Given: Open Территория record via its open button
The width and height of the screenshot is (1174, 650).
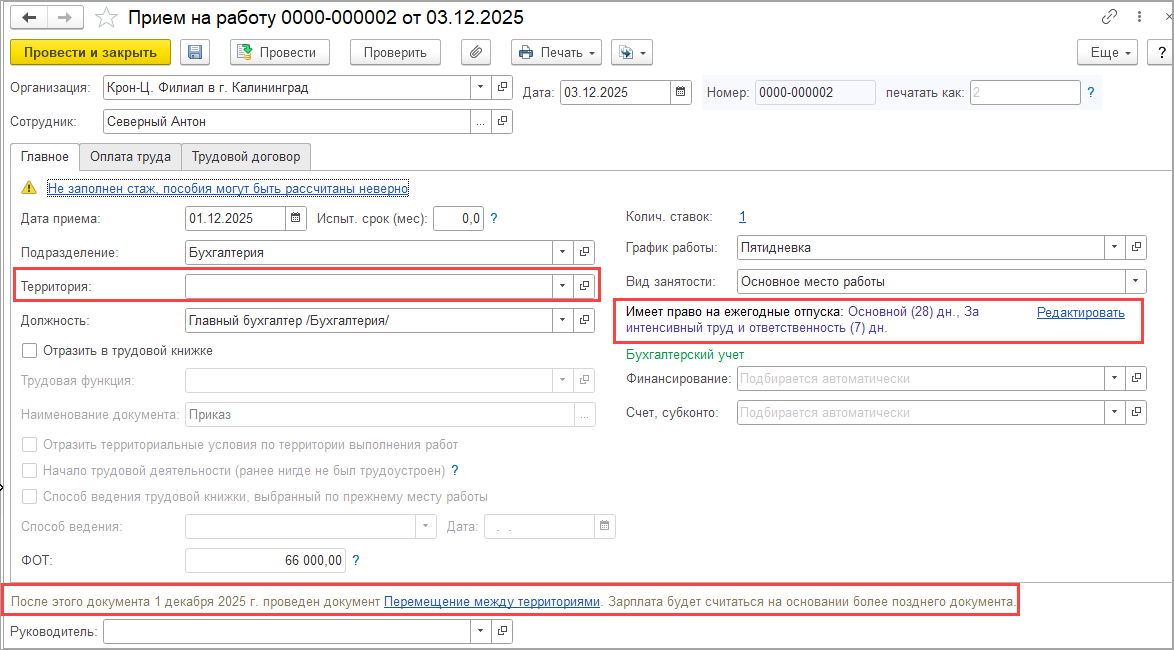Looking at the screenshot, I should click(x=585, y=285).
